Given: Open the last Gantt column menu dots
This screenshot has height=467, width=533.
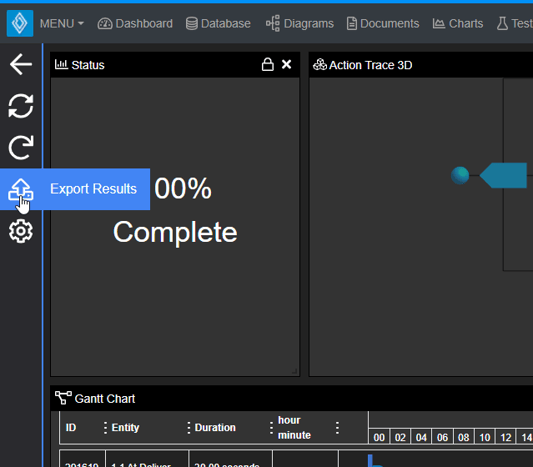Looking at the screenshot, I should 337,428.
